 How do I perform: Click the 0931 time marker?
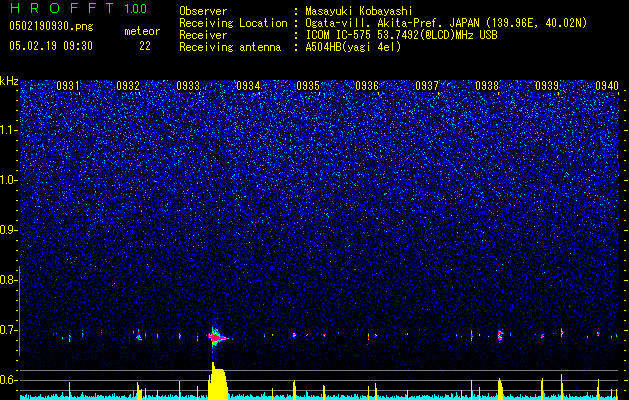click(68, 86)
